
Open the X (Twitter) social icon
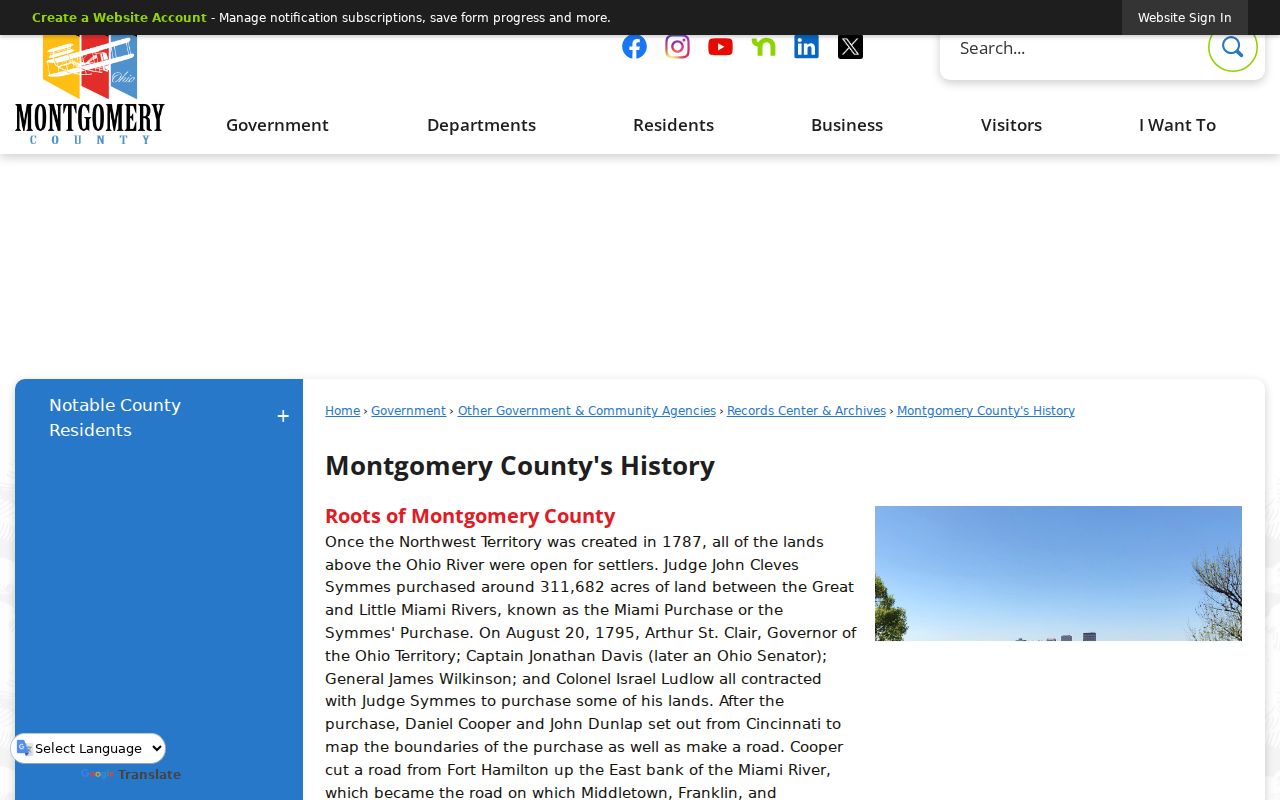[x=850, y=47]
